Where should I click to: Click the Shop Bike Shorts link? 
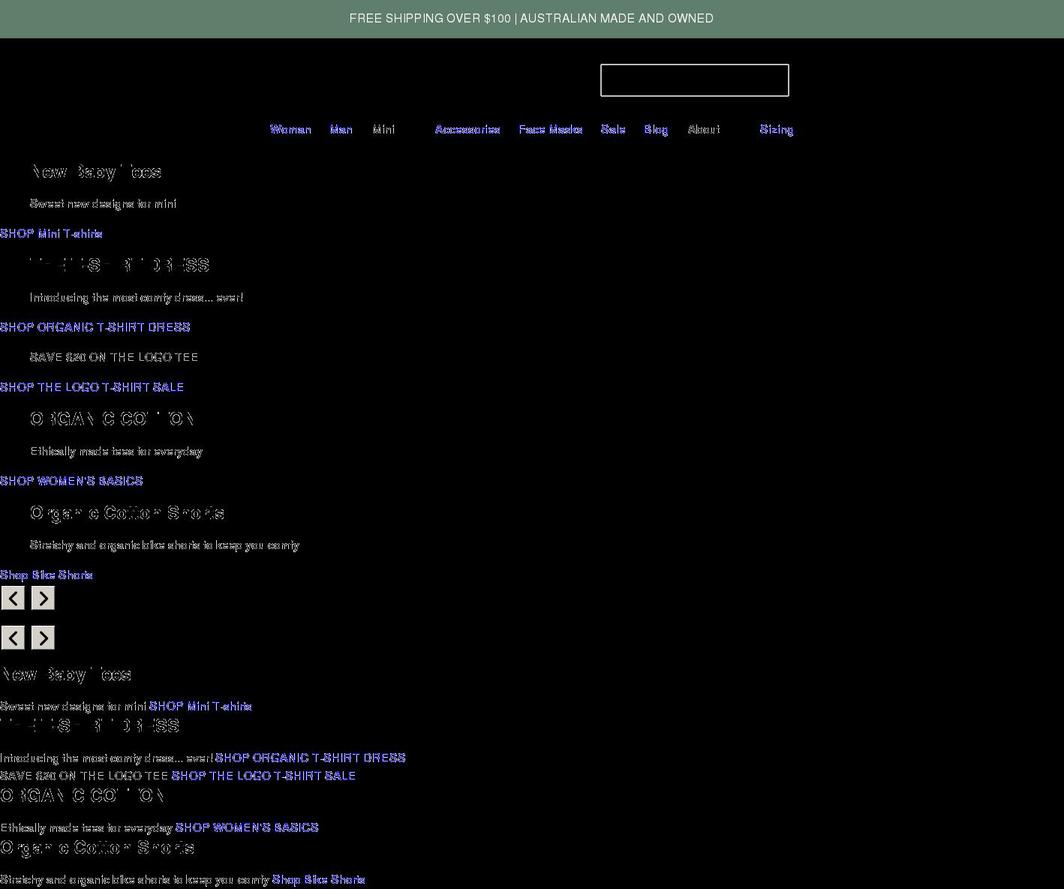pyautogui.click(x=46, y=574)
